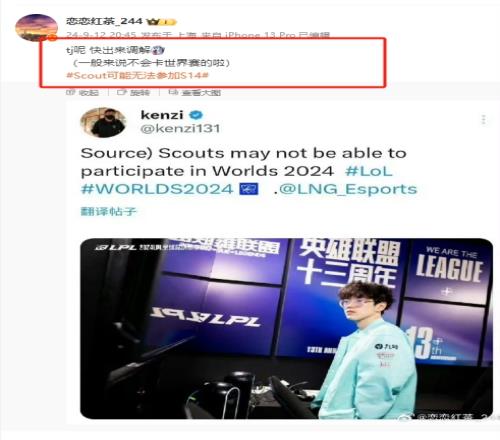
Task: Open kenzi's round profile picture
Action: [103, 123]
